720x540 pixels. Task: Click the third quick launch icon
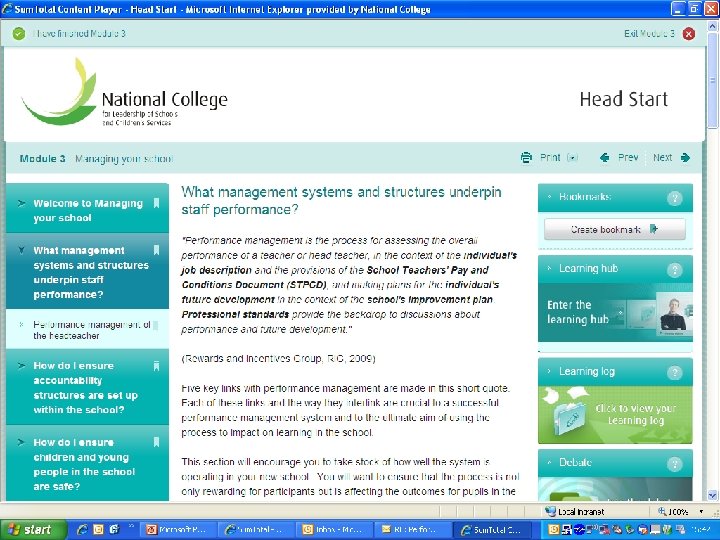114,529
